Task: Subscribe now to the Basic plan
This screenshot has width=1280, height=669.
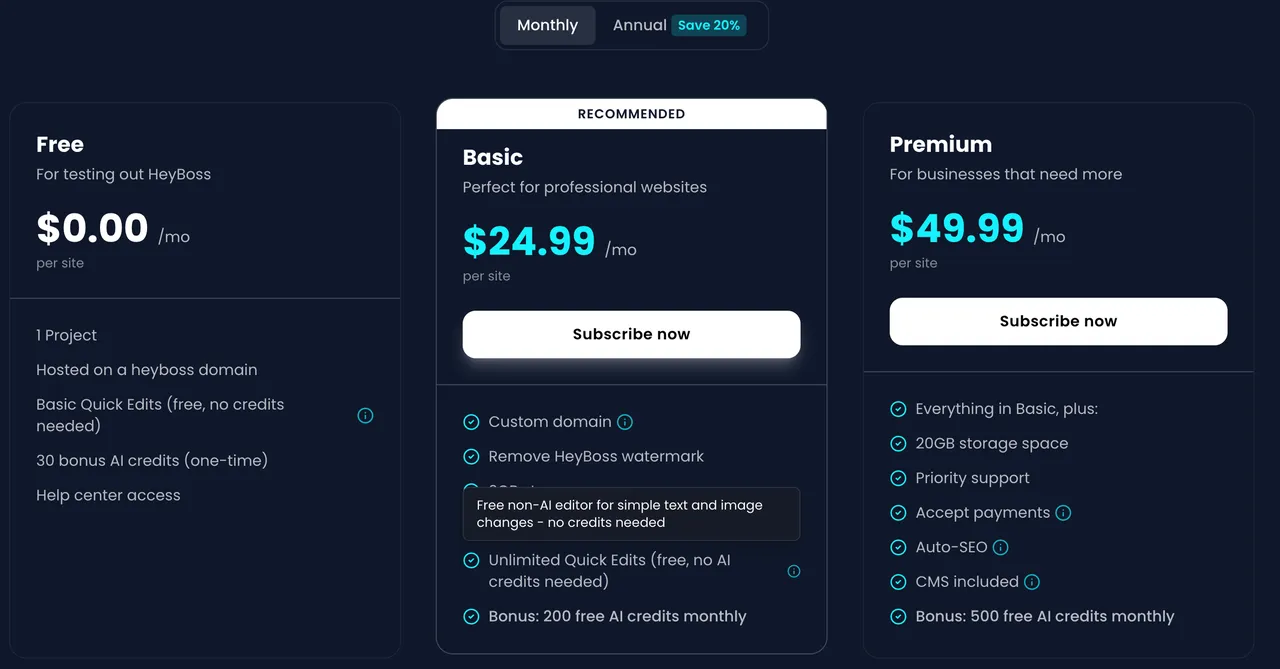Action: point(631,334)
